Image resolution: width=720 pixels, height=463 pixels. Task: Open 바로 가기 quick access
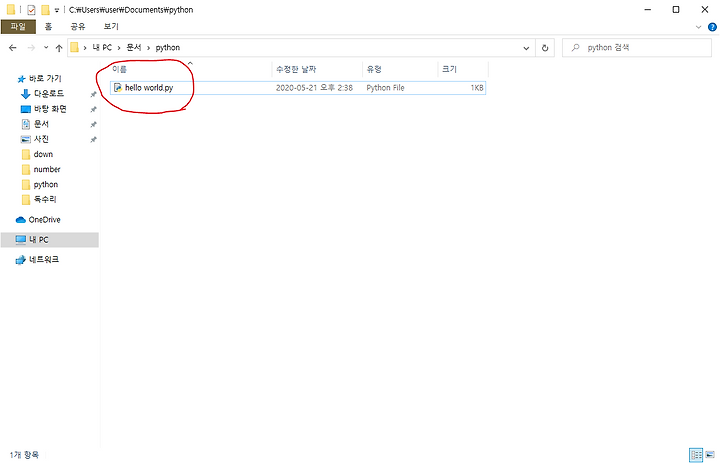coord(45,79)
